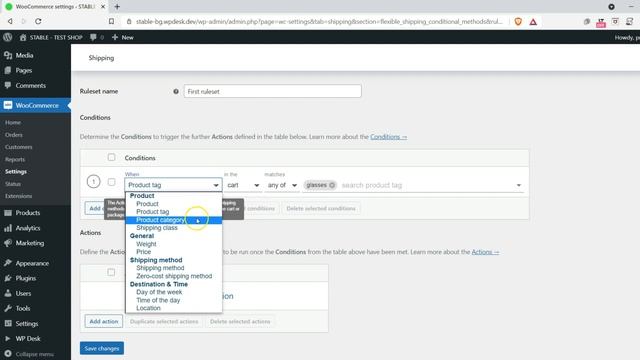Open the STABLE - TEST SHOP home icon

(23, 37)
